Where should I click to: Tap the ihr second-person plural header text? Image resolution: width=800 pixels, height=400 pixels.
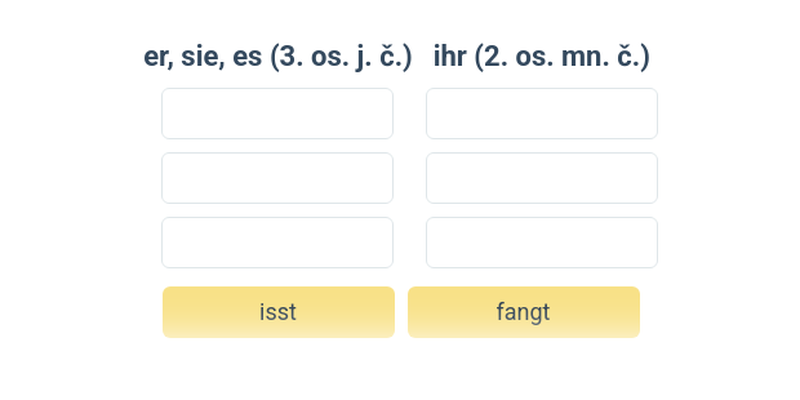tap(541, 57)
